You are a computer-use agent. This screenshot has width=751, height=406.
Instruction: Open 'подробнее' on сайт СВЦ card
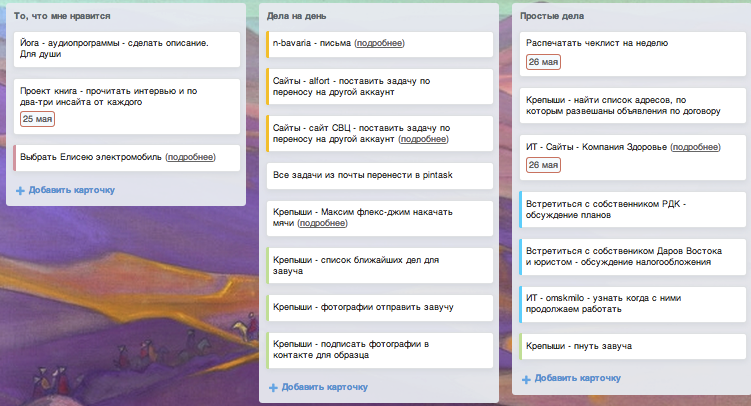point(423,139)
